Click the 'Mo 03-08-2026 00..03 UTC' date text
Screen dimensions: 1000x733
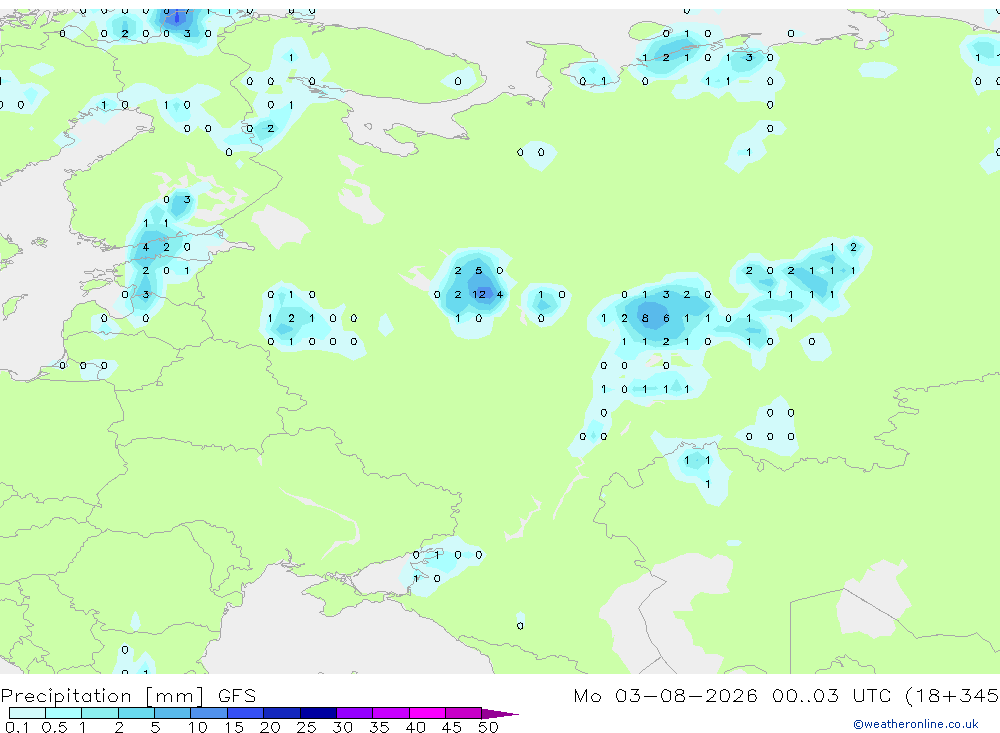coord(735,695)
